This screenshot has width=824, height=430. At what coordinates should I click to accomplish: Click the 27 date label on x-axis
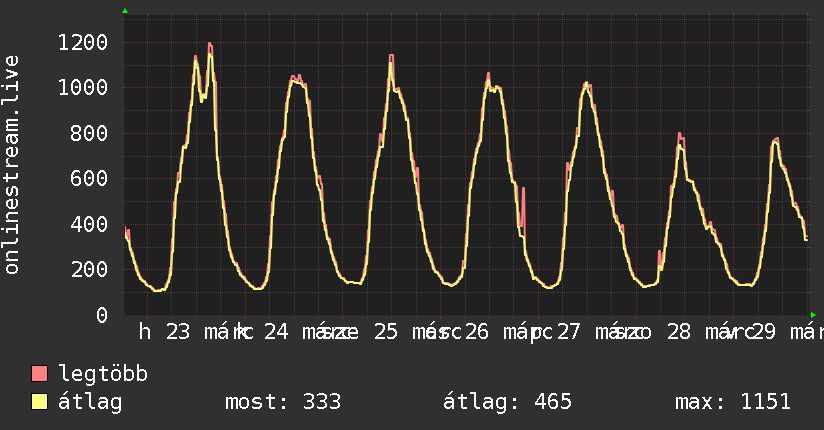[568, 332]
